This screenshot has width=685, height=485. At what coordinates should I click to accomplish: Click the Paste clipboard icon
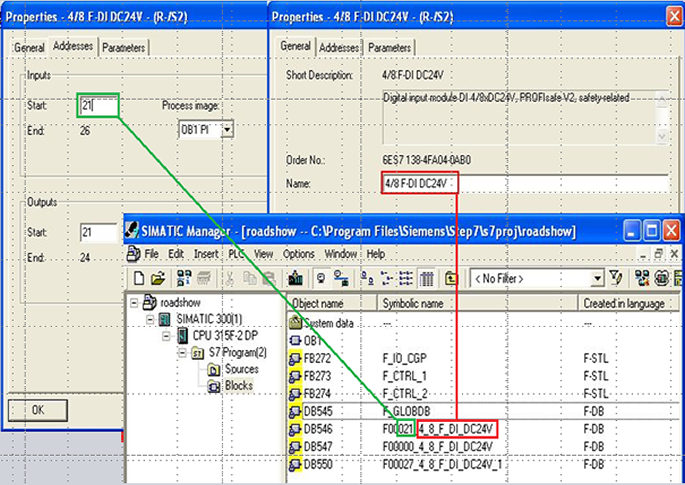pyautogui.click(x=270, y=278)
